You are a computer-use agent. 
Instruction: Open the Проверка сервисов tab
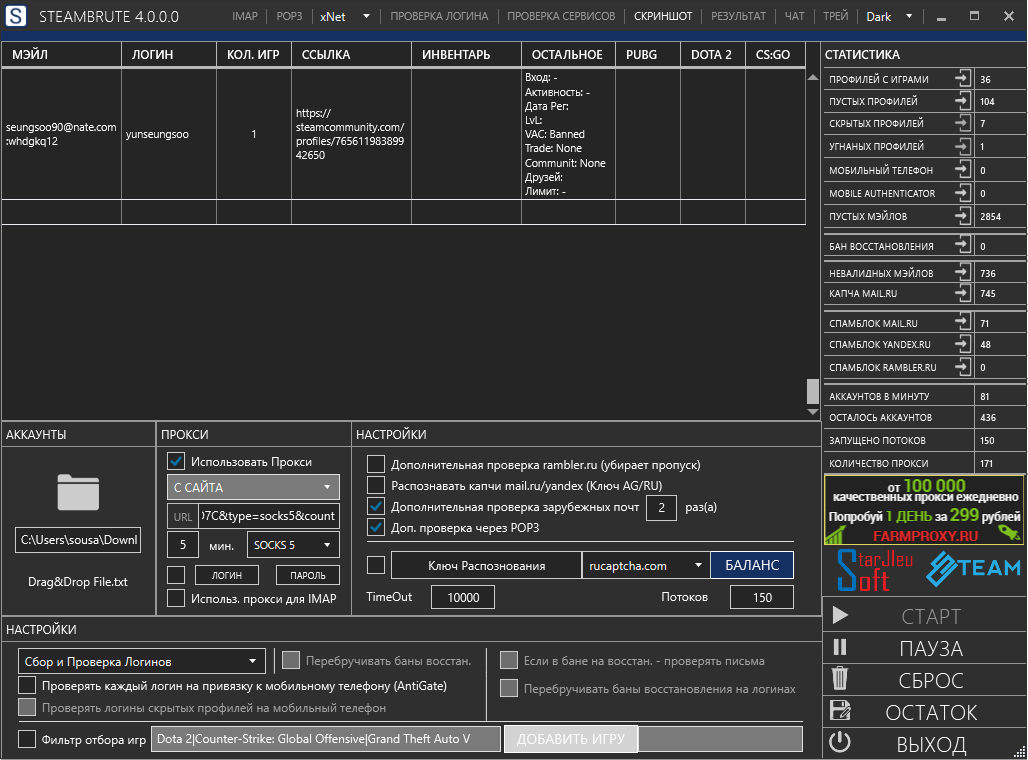[561, 16]
